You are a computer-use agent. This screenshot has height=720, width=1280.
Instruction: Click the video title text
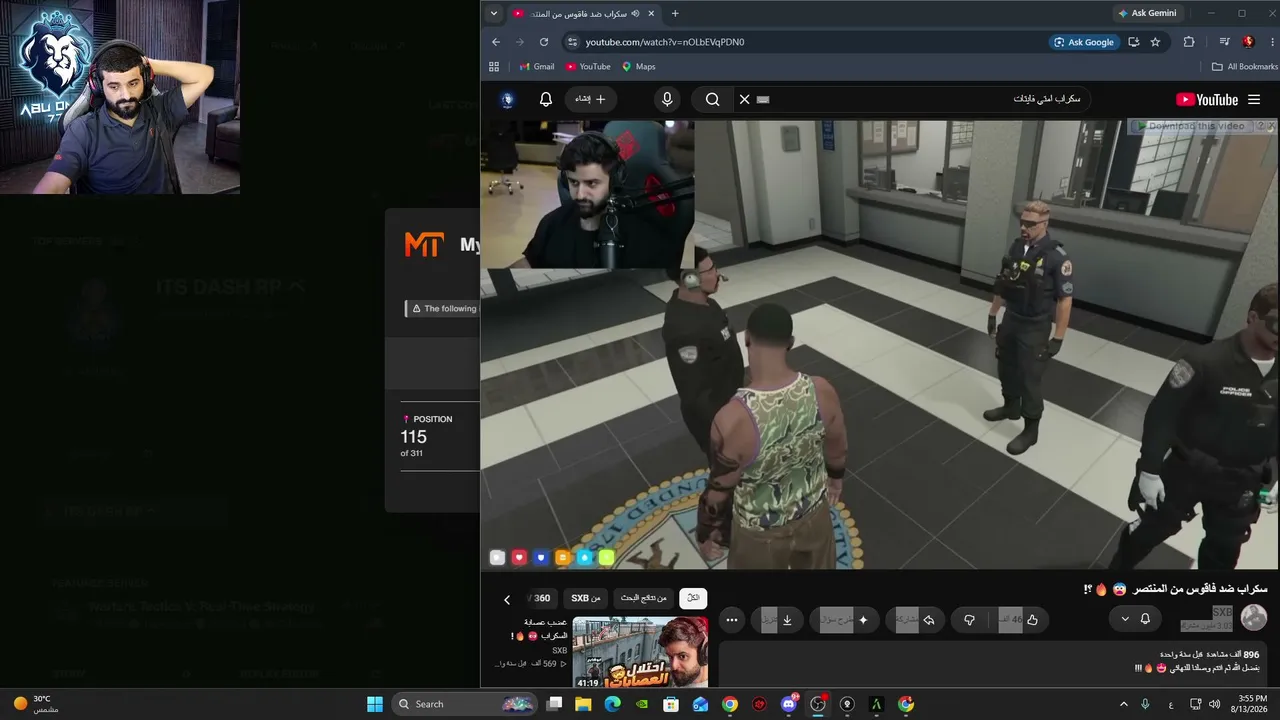click(x=1177, y=589)
